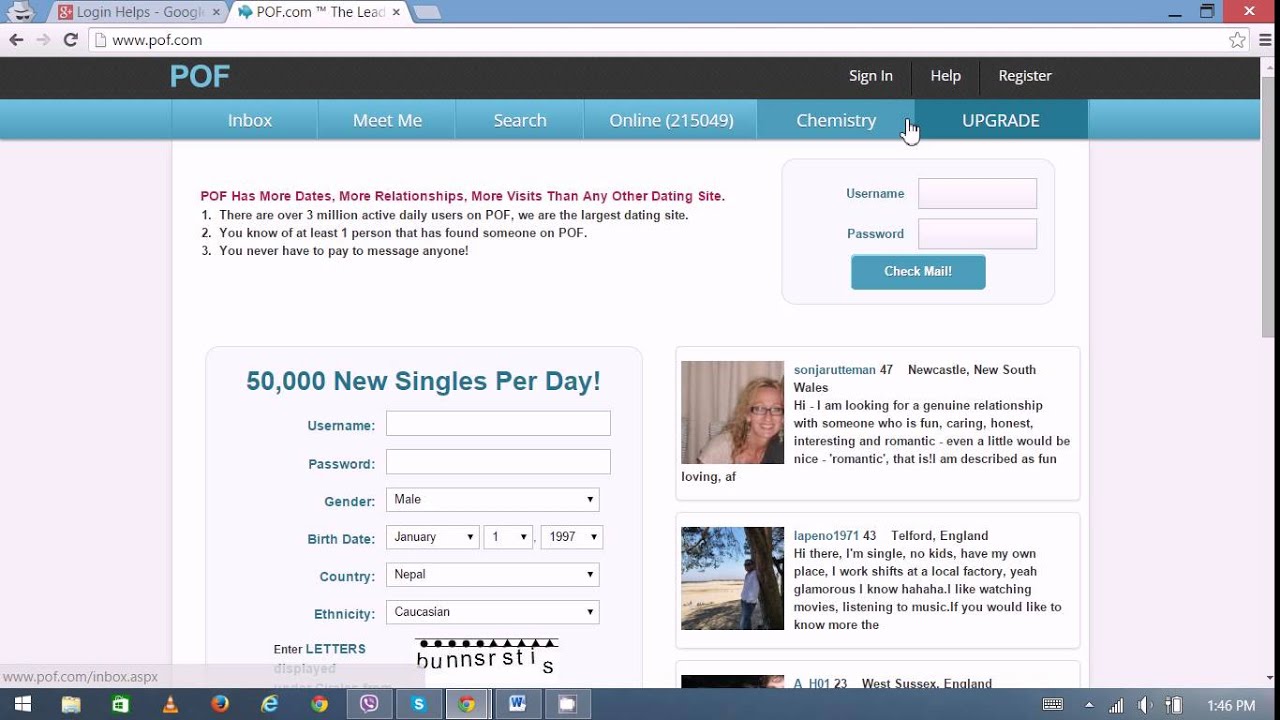The height and width of the screenshot is (720, 1280).
Task: Open Viber from the taskbar
Action: 369,704
